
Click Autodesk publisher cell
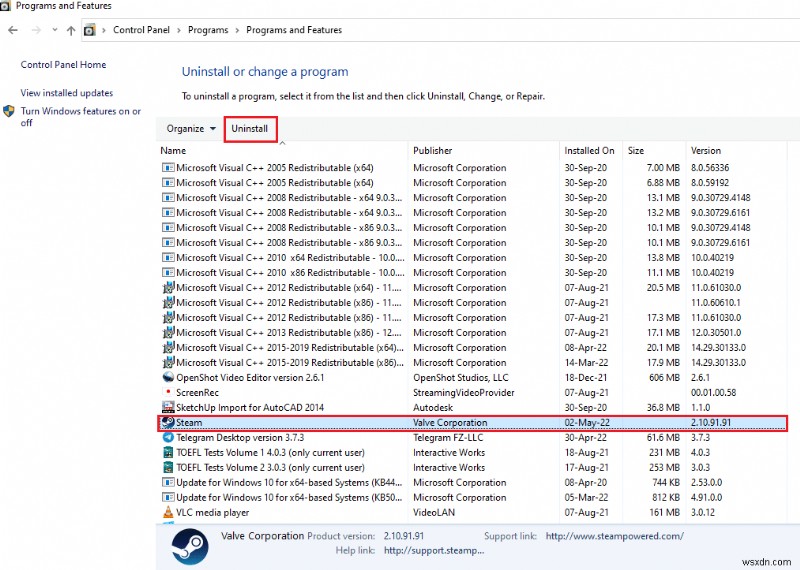(433, 408)
